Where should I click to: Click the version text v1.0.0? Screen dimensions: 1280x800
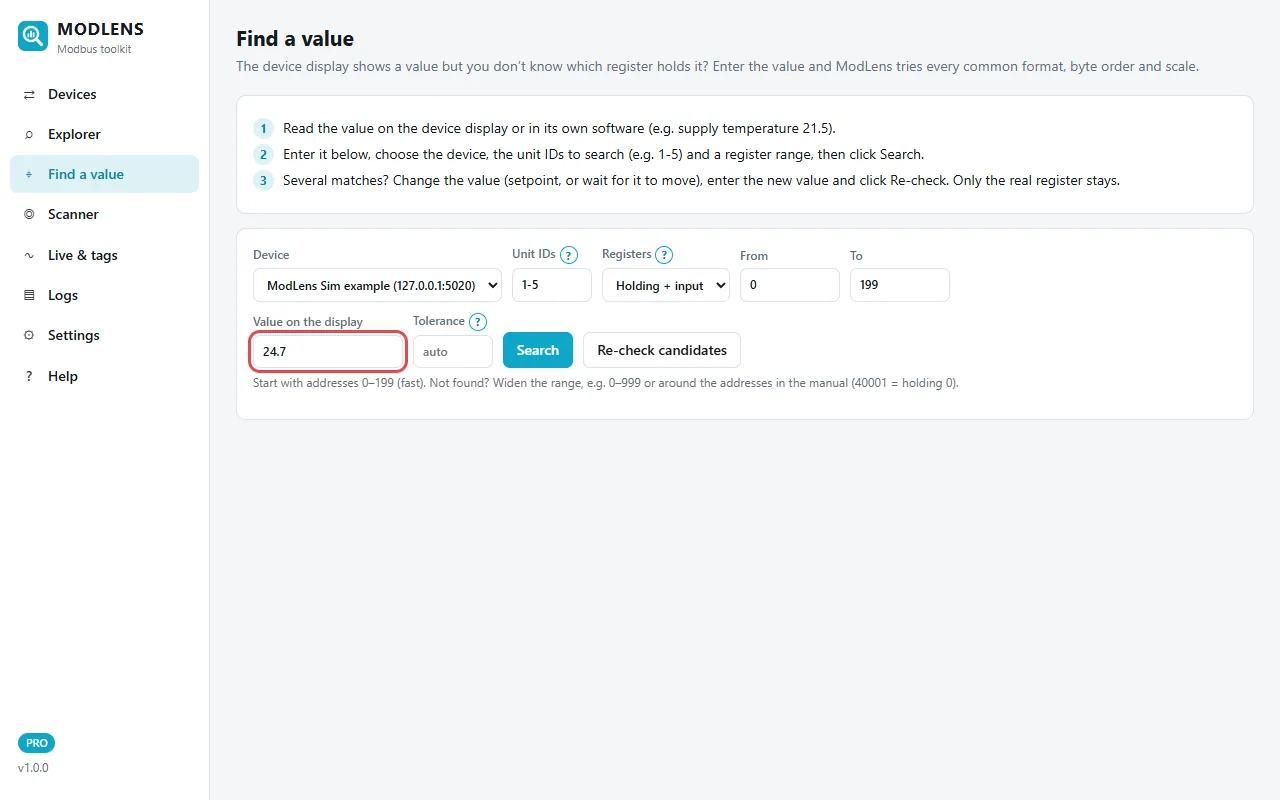[x=33, y=768]
